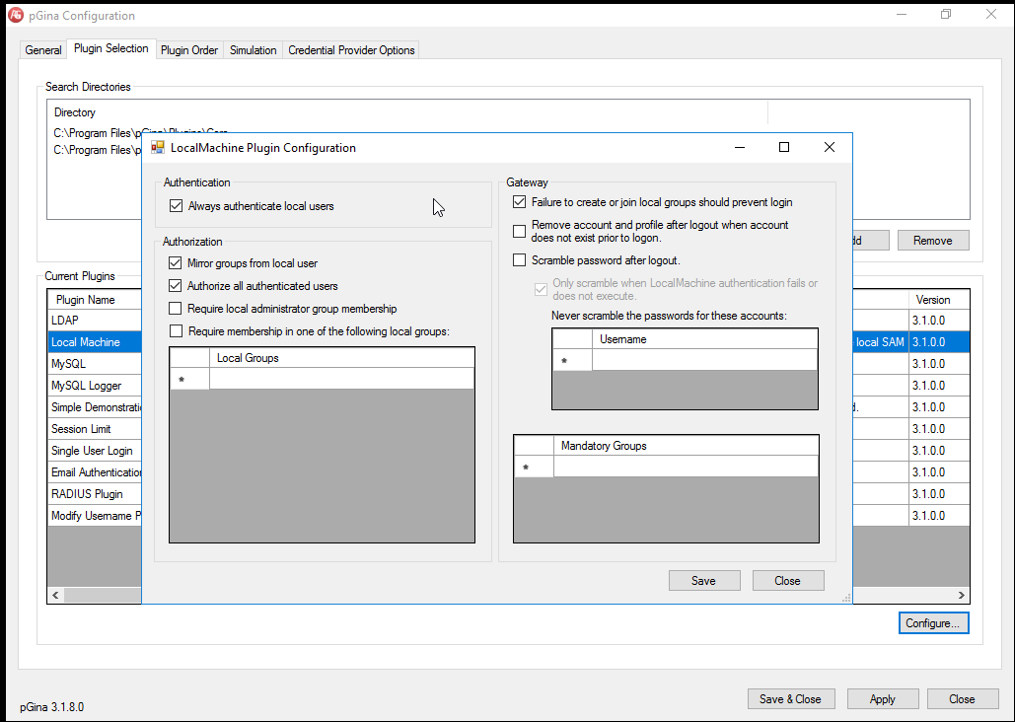Click the new row cell under Local Groups
The width and height of the screenshot is (1015, 722).
point(341,379)
